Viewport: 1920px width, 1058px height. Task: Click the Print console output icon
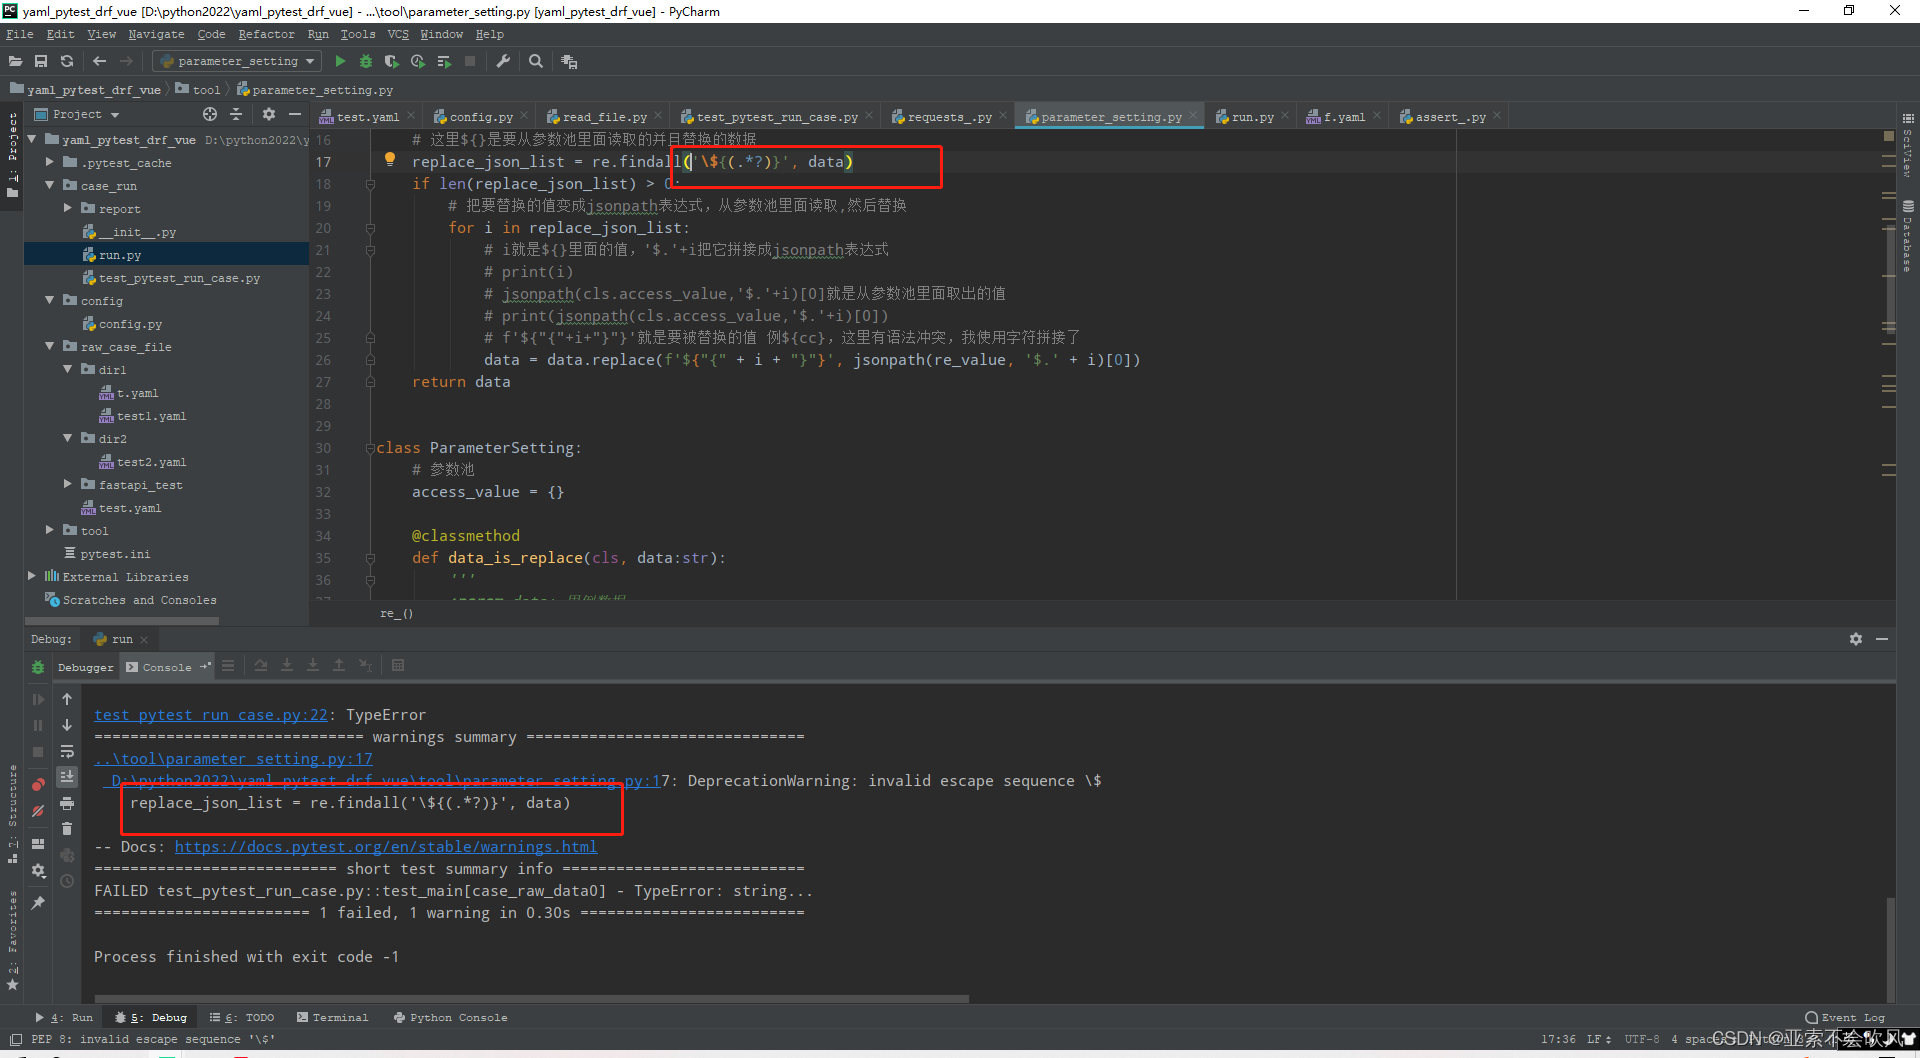67,803
